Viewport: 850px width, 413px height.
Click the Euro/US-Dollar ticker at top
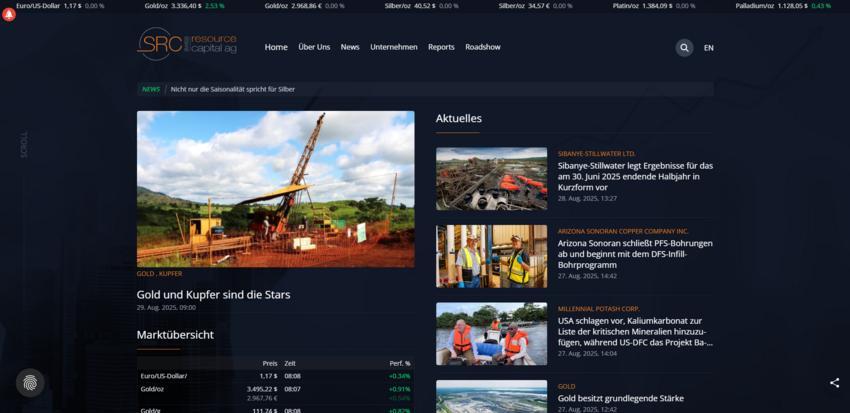[x=60, y=6]
